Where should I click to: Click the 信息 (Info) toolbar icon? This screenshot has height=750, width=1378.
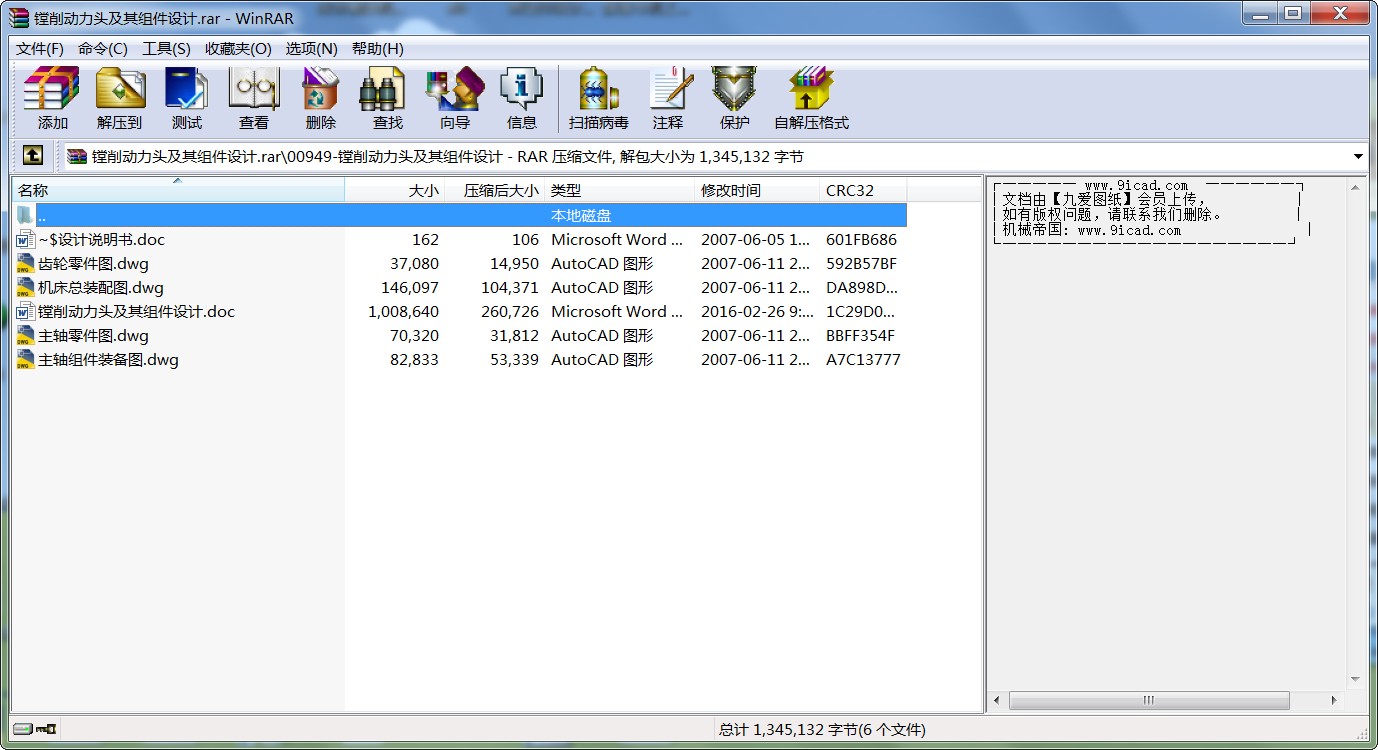[521, 97]
